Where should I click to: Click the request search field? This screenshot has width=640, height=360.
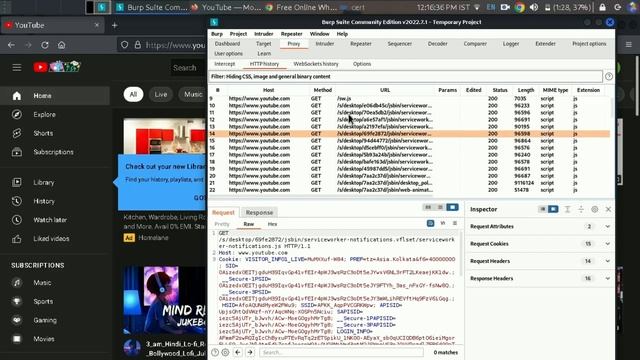pos(341,352)
